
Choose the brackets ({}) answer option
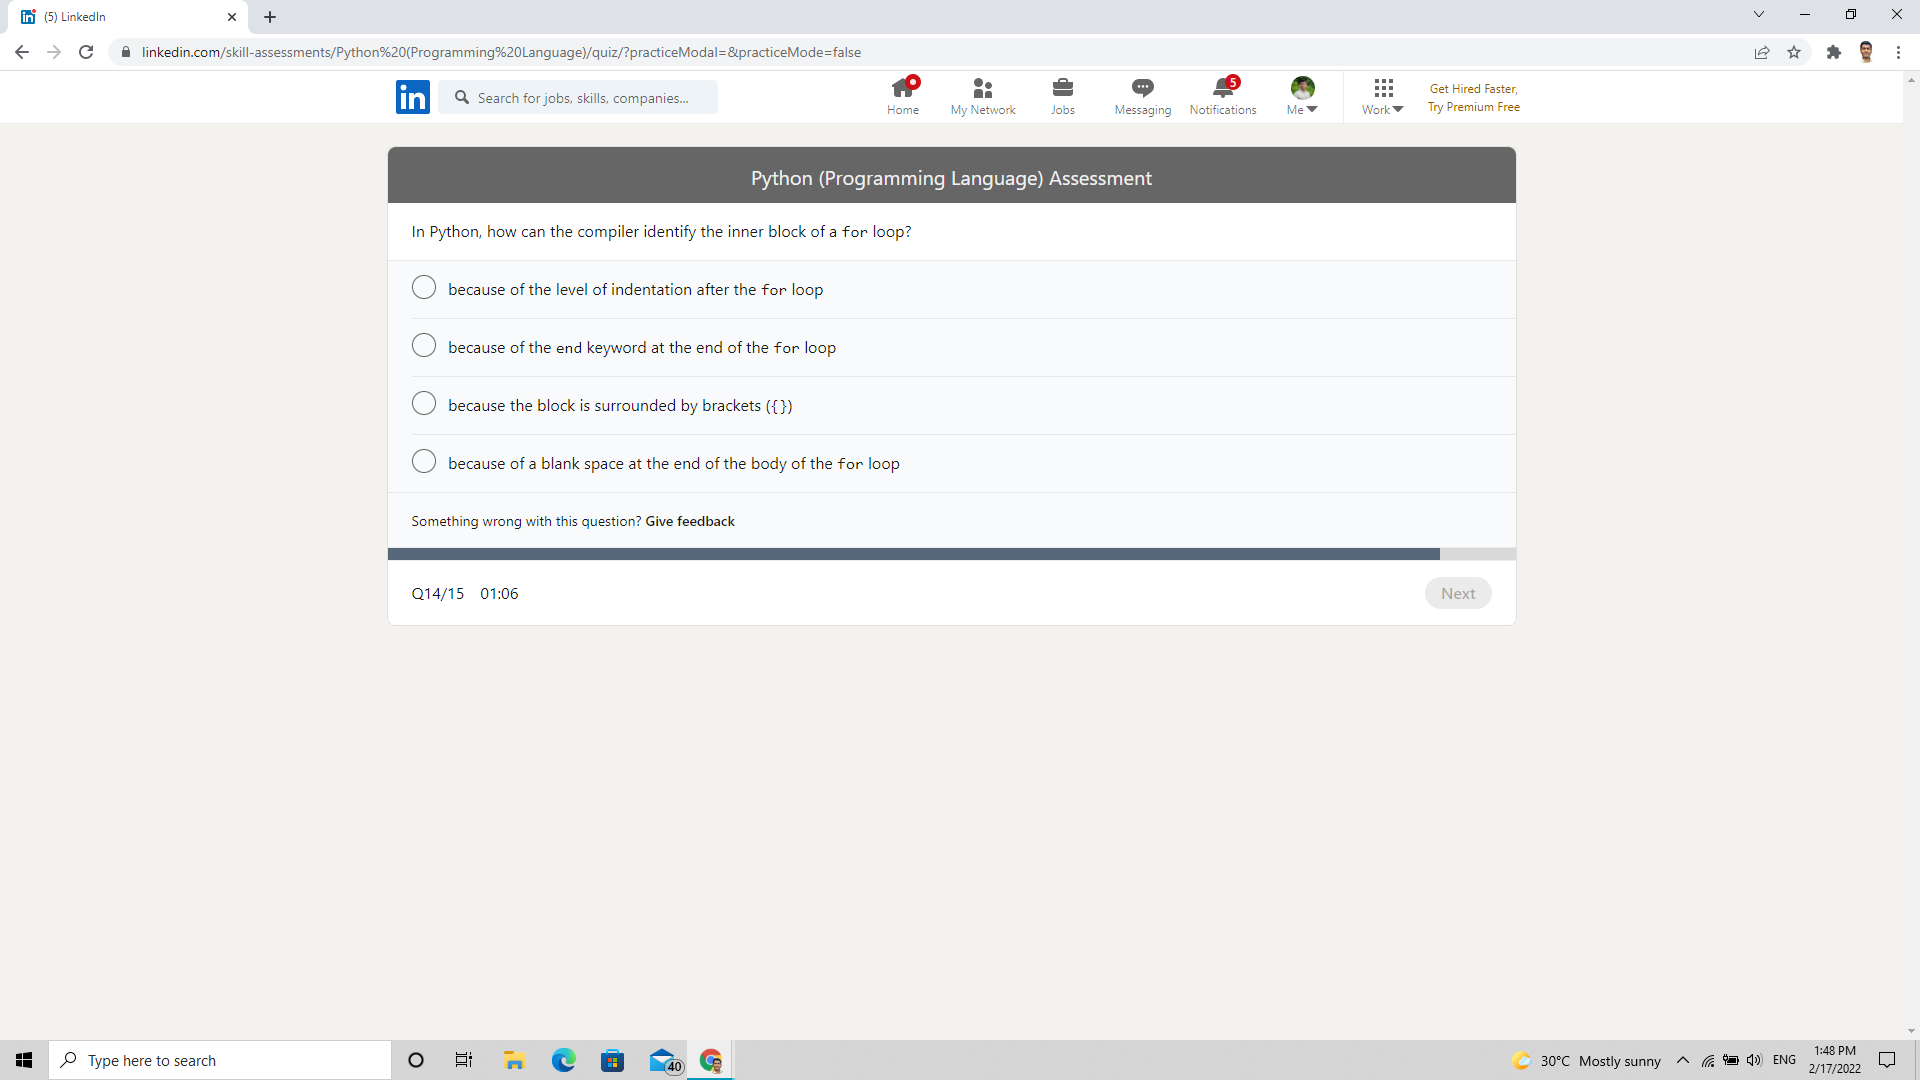tap(423, 403)
